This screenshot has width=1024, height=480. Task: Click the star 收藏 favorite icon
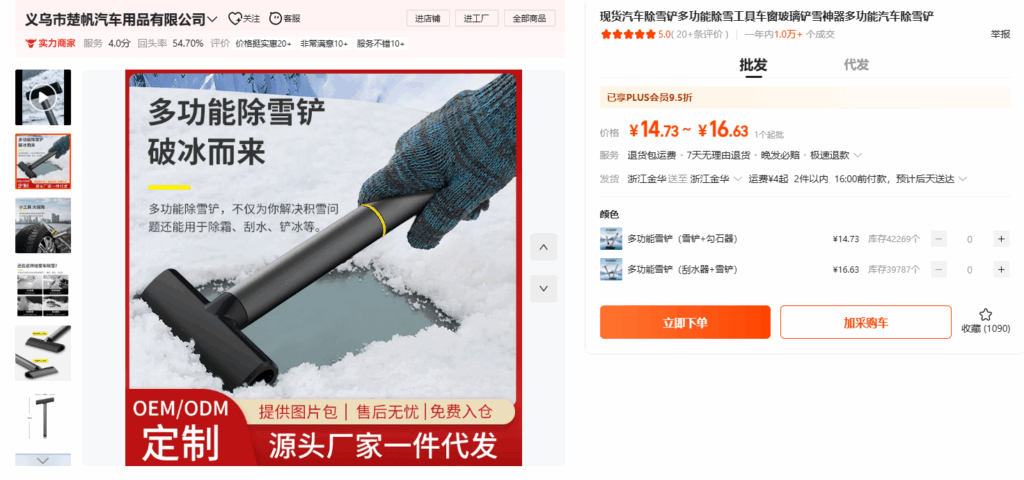pyautogui.click(x=985, y=315)
